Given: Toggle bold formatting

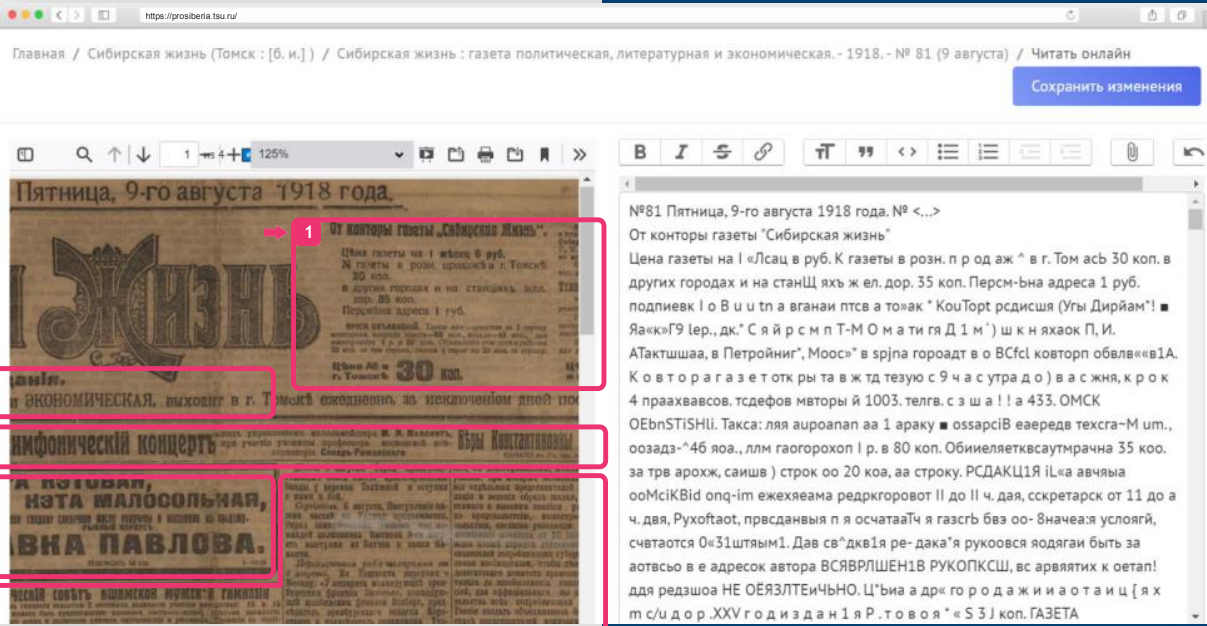Looking at the screenshot, I should tap(640, 152).
